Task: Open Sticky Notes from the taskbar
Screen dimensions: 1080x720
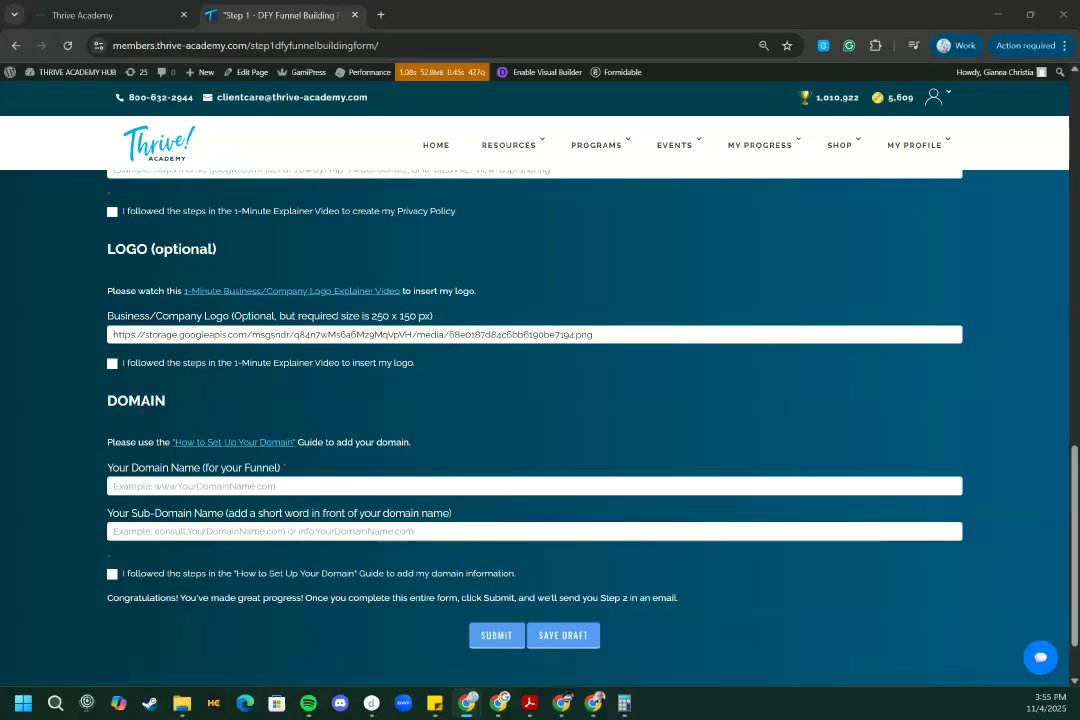Action: click(x=435, y=703)
